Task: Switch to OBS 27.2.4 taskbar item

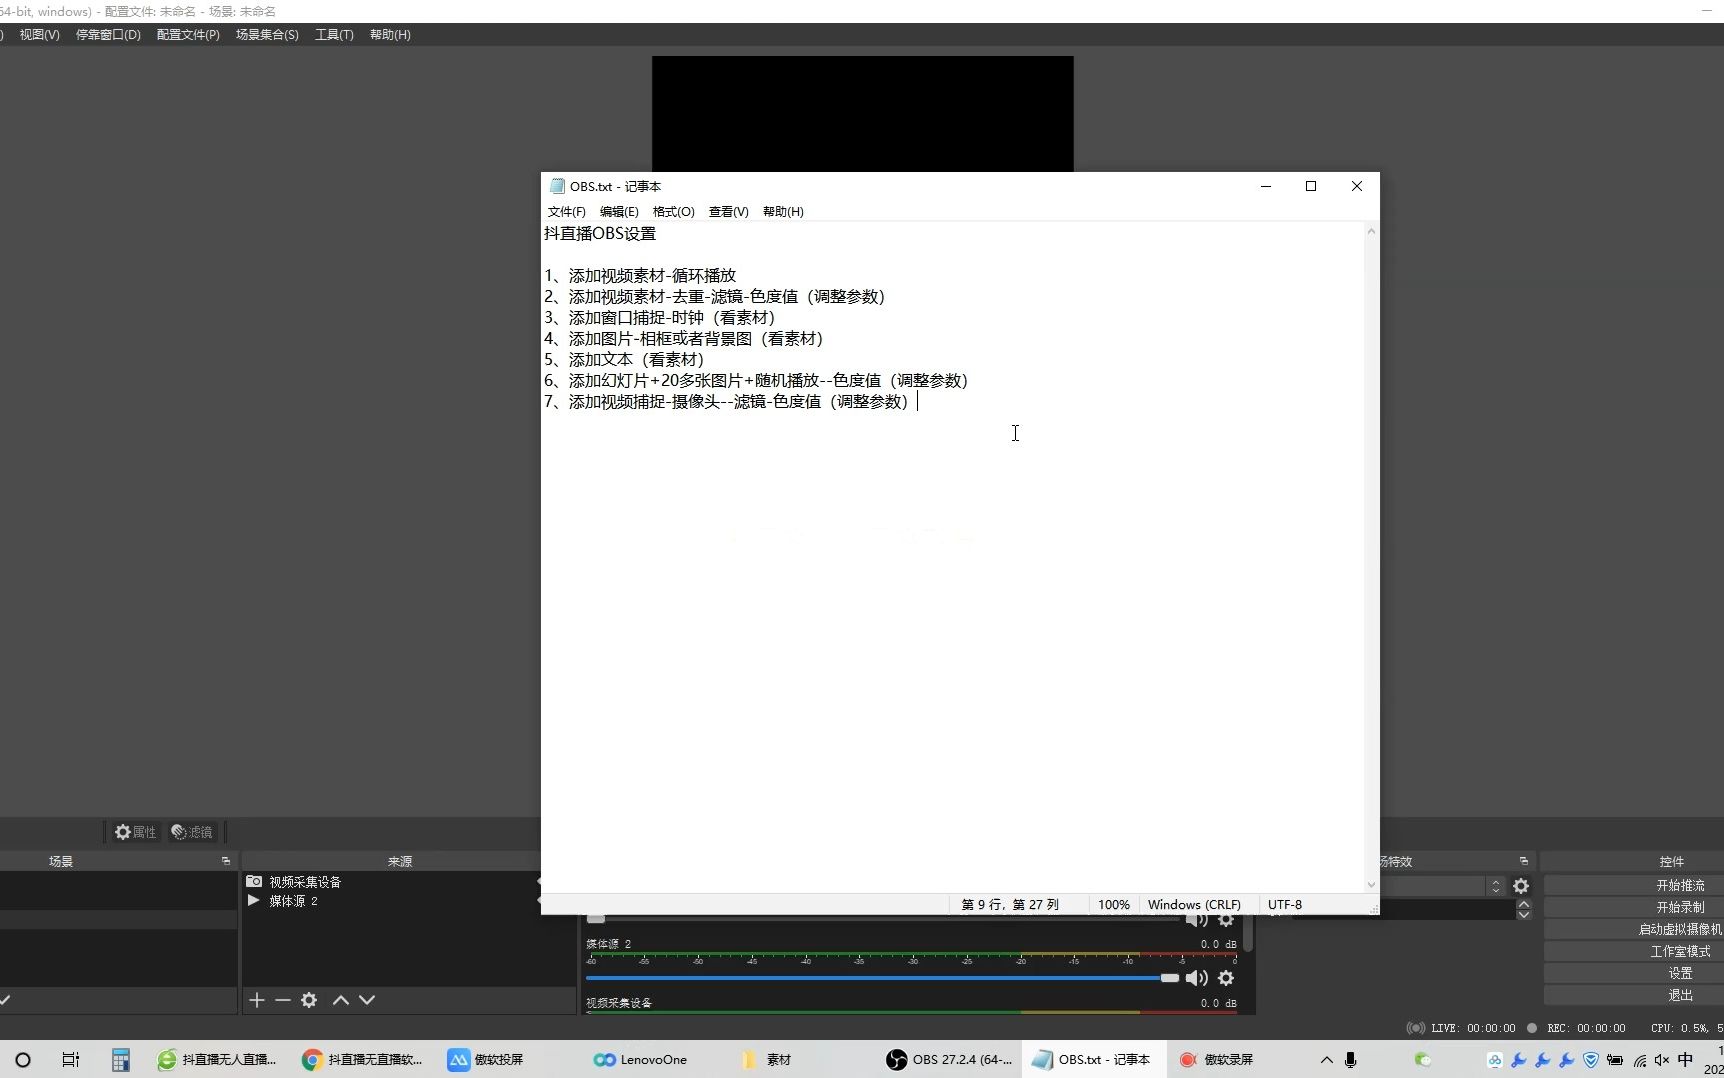Action: tap(950, 1060)
